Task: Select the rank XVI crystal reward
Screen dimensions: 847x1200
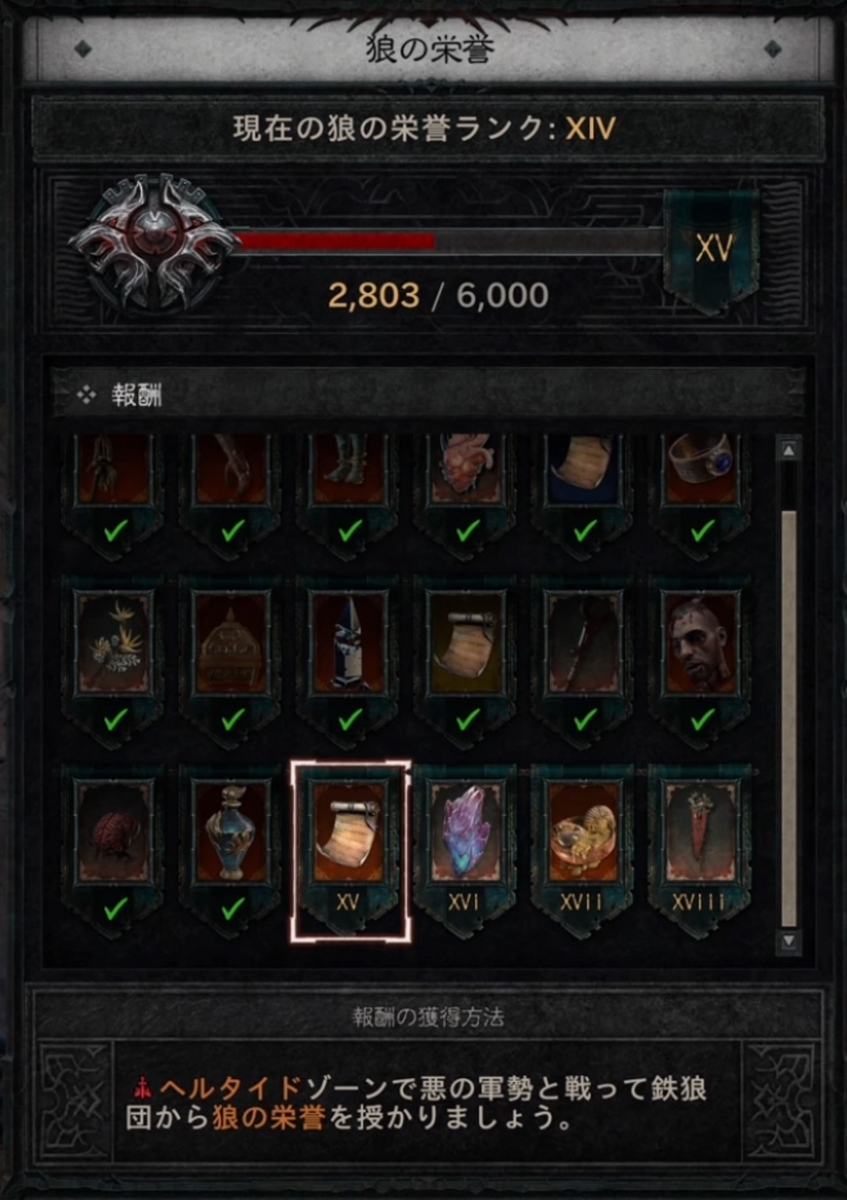Action: (x=466, y=850)
